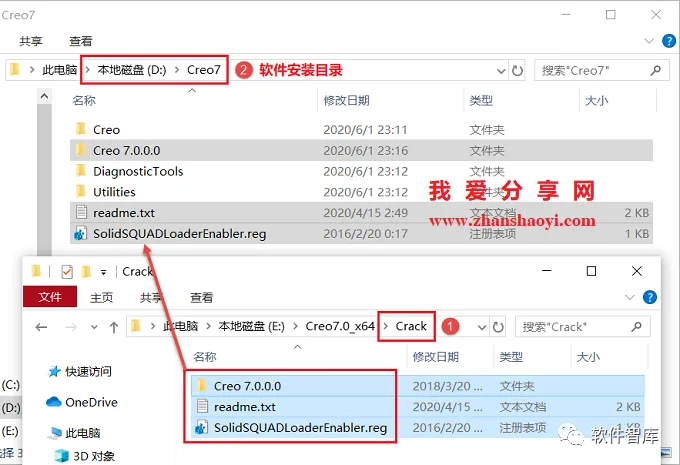Expand the ribbon in Creo7 window
Viewport: 680px width, 465px height.
[649, 41]
